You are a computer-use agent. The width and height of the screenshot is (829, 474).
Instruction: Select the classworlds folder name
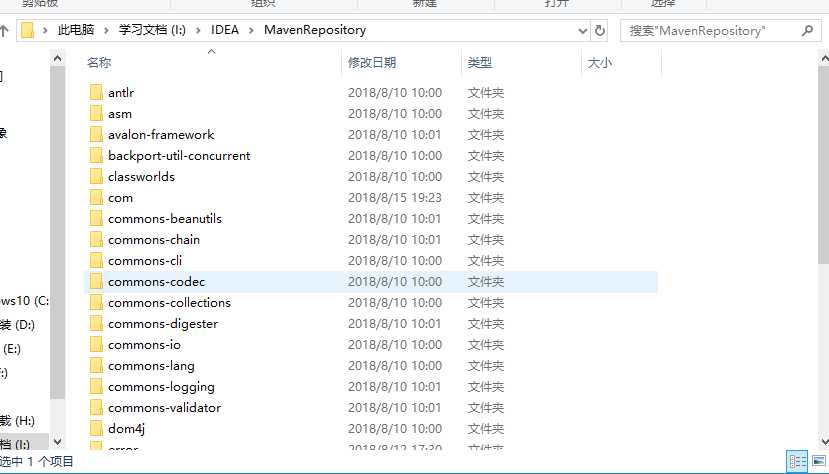click(x=141, y=176)
